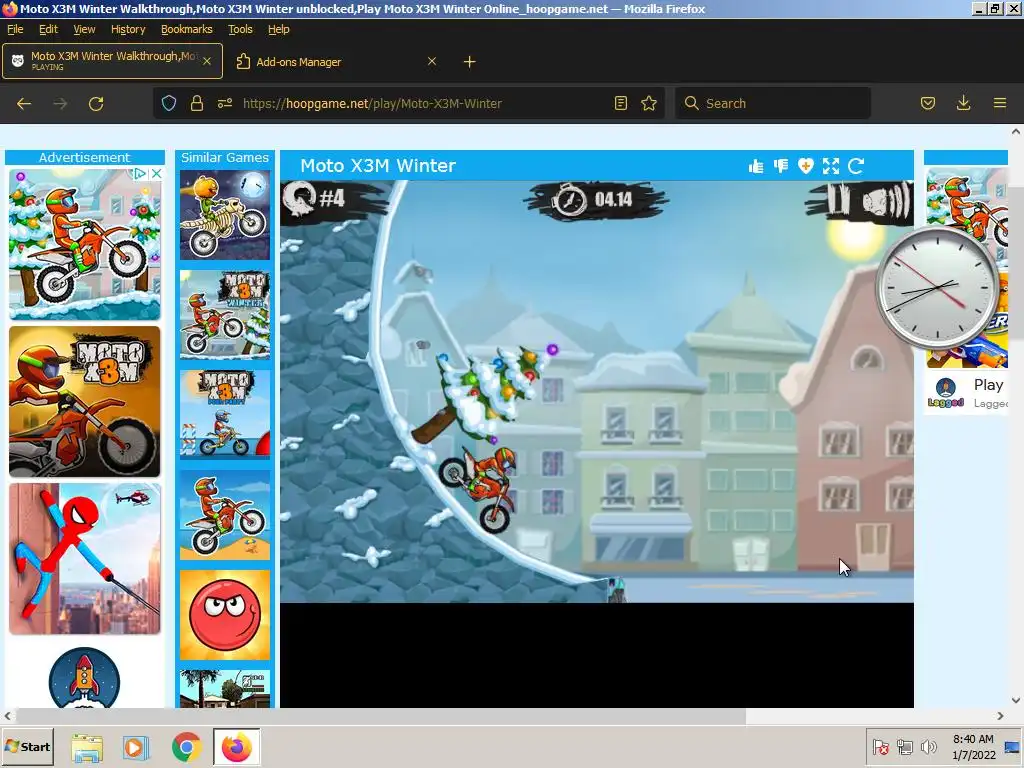1024x768 pixels.
Task: Go back with browser back arrow
Action: click(24, 103)
